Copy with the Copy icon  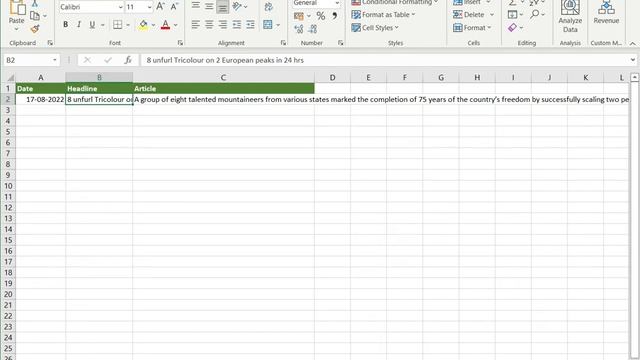[35, 16]
